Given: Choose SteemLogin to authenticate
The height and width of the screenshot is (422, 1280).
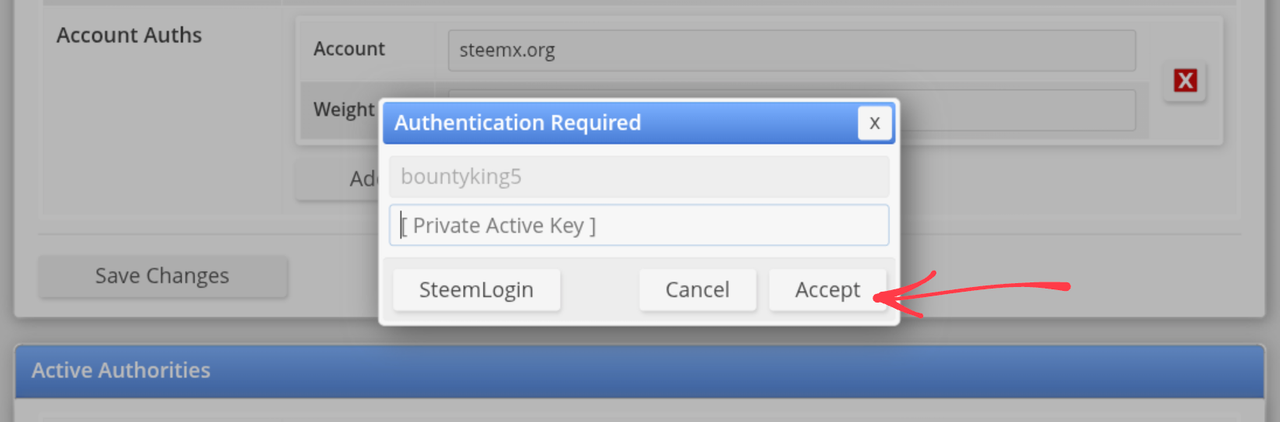Looking at the screenshot, I should (x=476, y=290).
